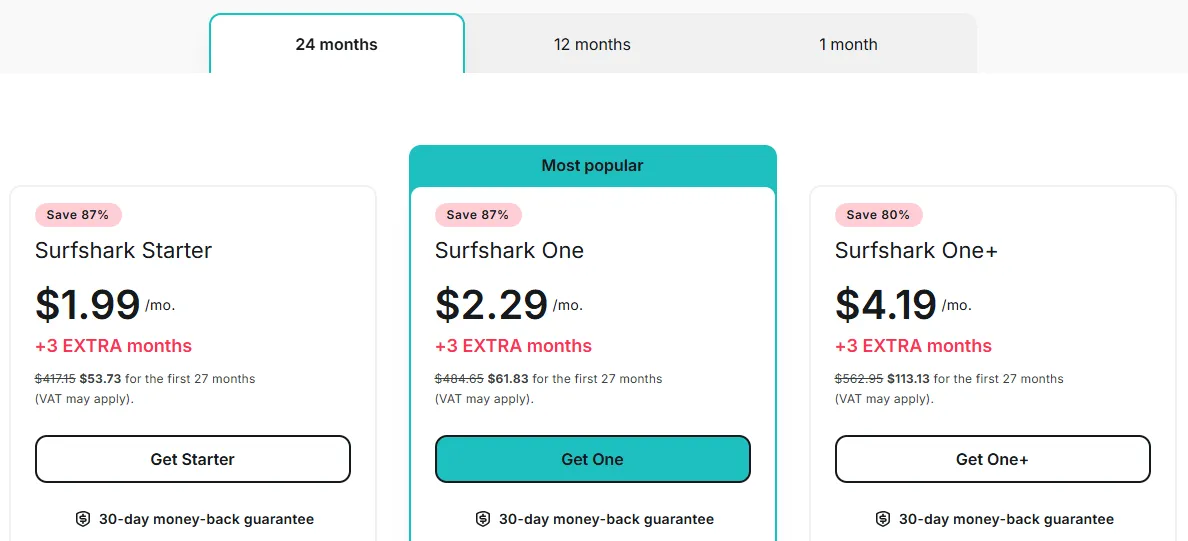The image size is (1188, 541).
Task: Select the 24 months plan tab
Action: 337,44
